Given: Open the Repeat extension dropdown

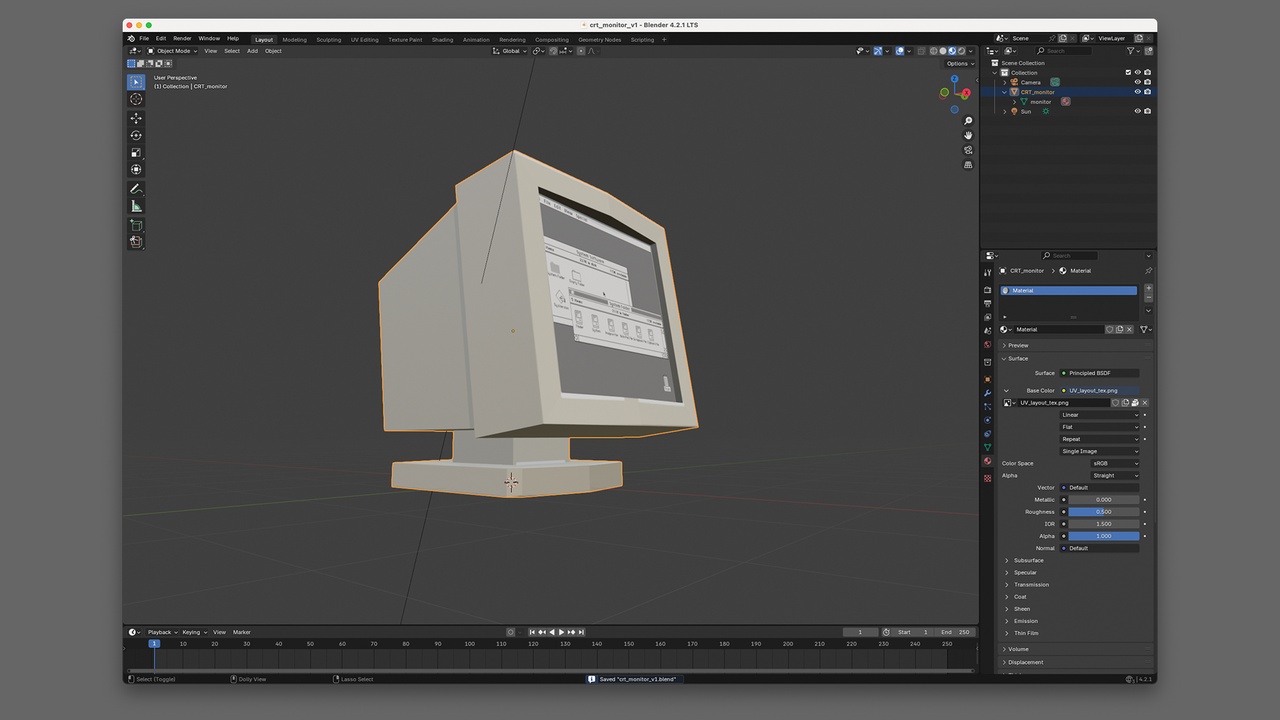Looking at the screenshot, I should [x=1099, y=439].
